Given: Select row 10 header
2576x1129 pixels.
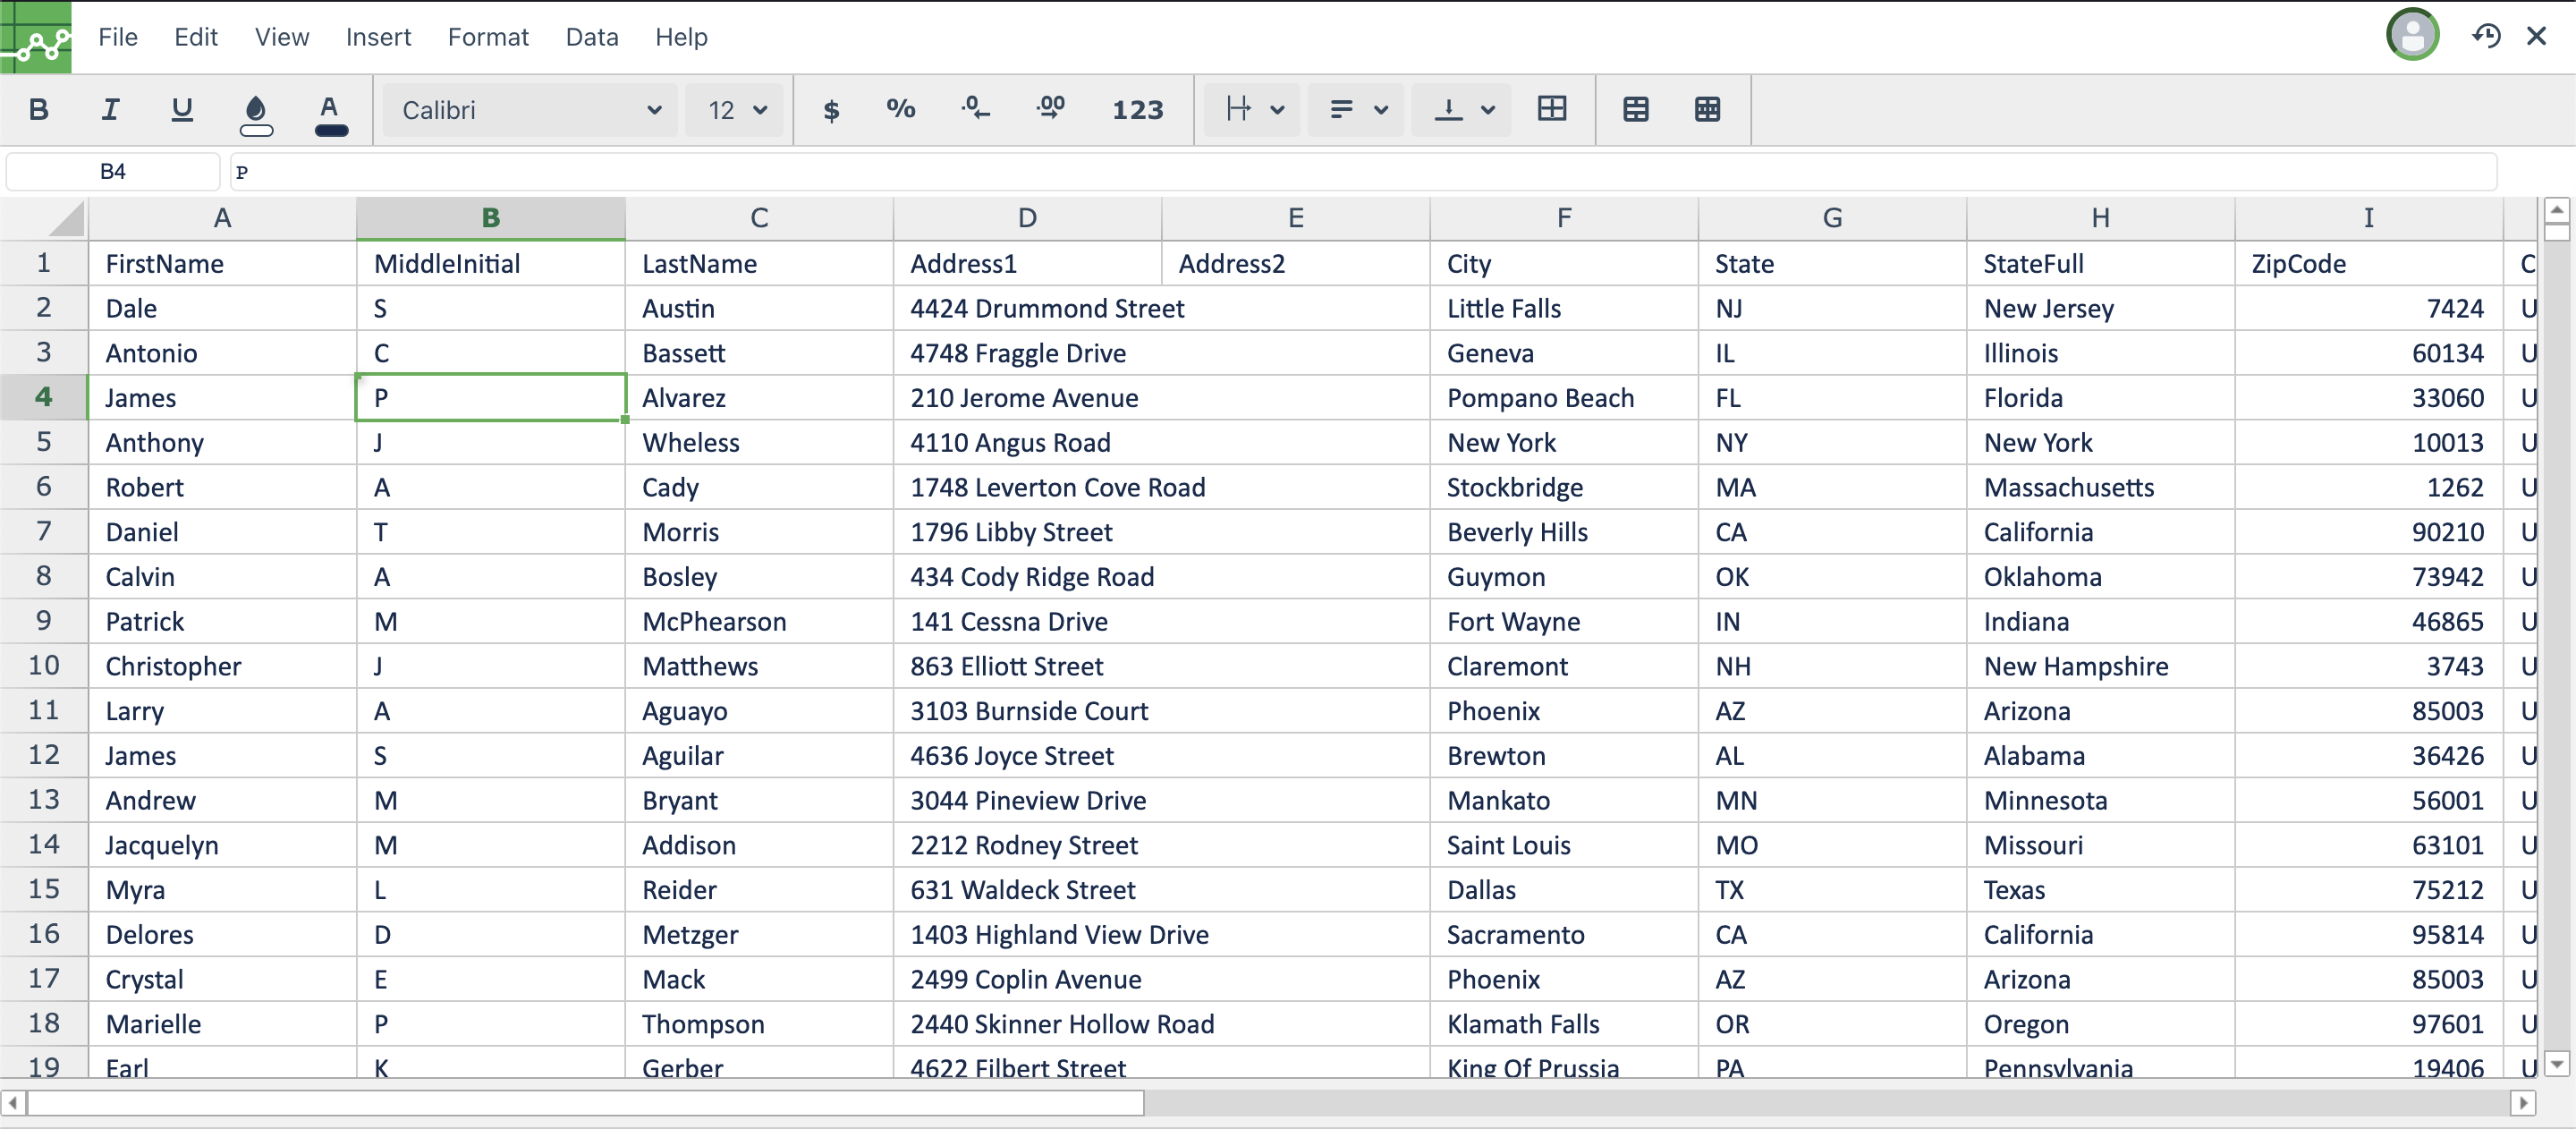Looking at the screenshot, I should click(44, 665).
